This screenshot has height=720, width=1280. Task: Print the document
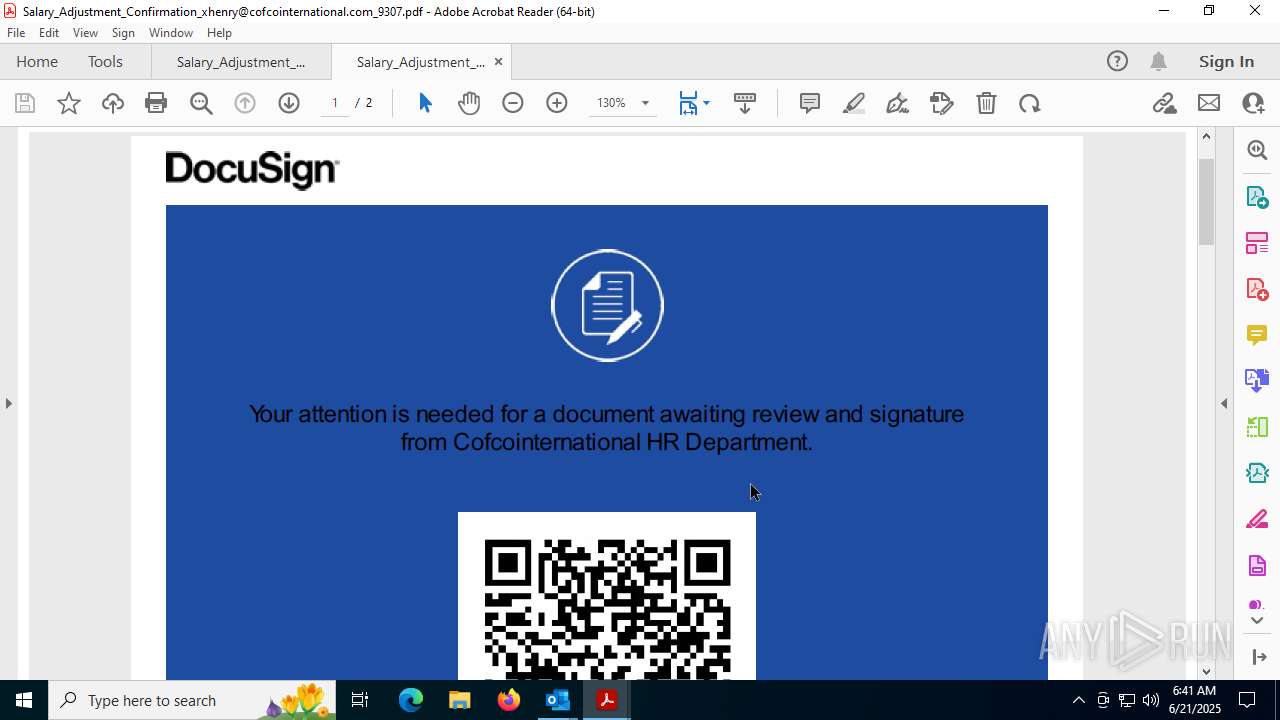pyautogui.click(x=156, y=103)
